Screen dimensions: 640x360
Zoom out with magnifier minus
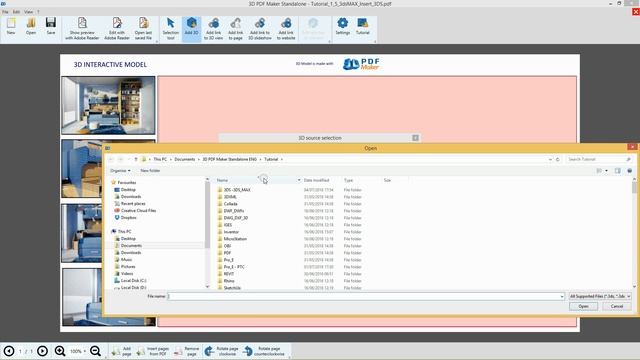pyautogui.click(x=95, y=351)
